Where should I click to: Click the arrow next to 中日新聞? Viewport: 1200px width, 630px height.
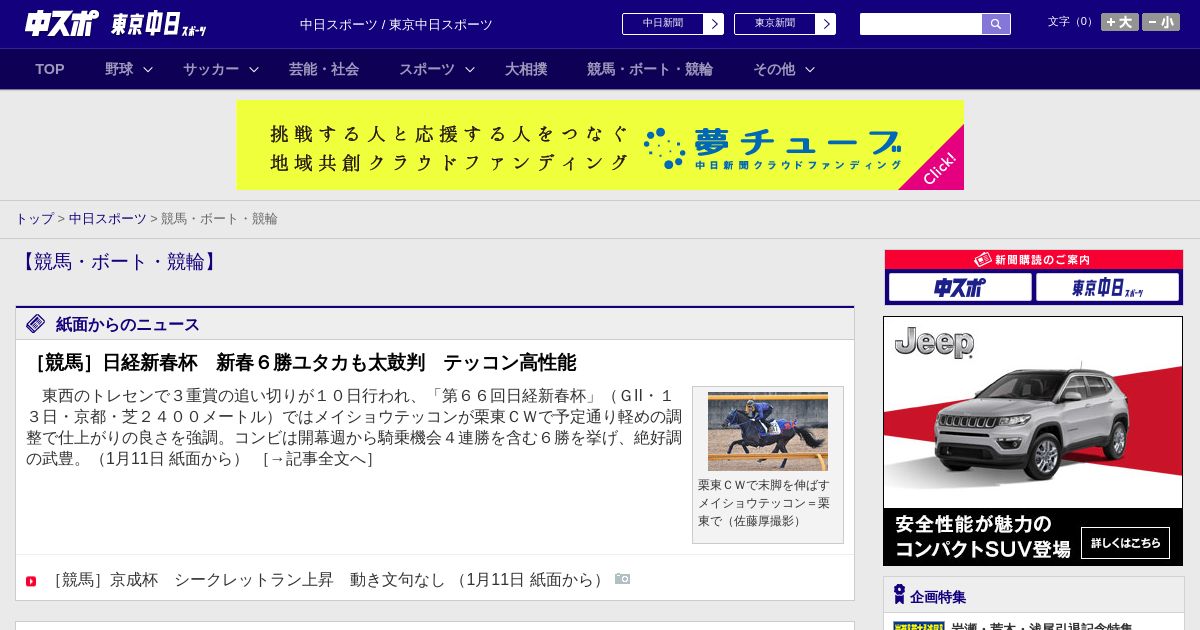tap(714, 24)
